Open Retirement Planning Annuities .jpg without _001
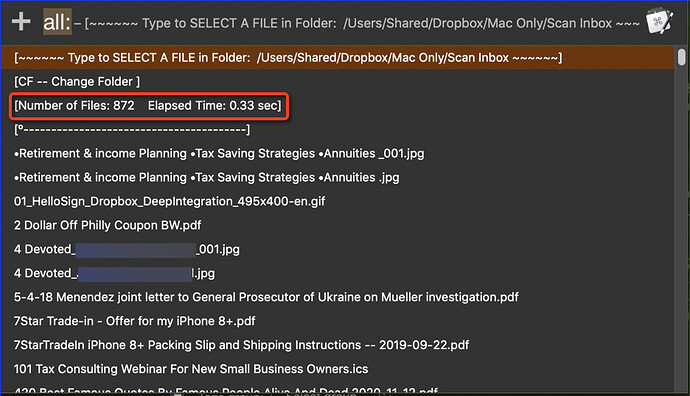 (x=337, y=177)
